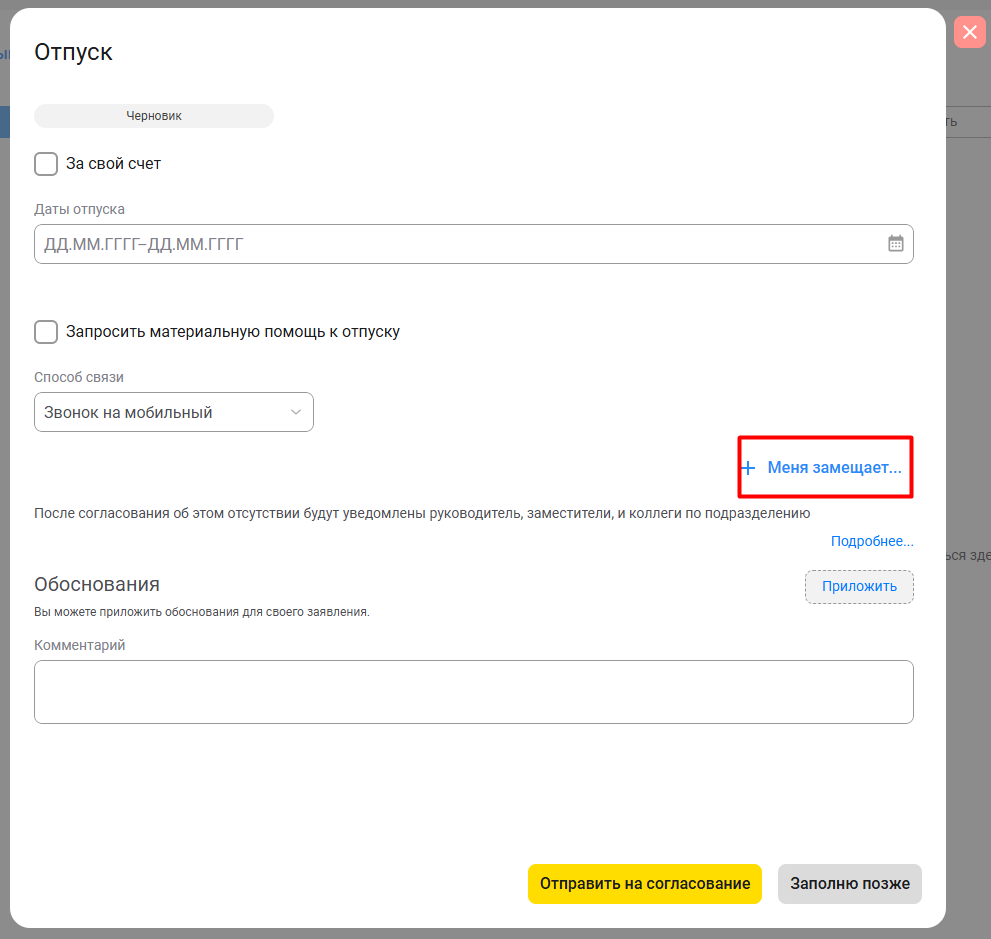Open the Подробнее... link
Viewport: 991px width, 939px height.
click(872, 541)
